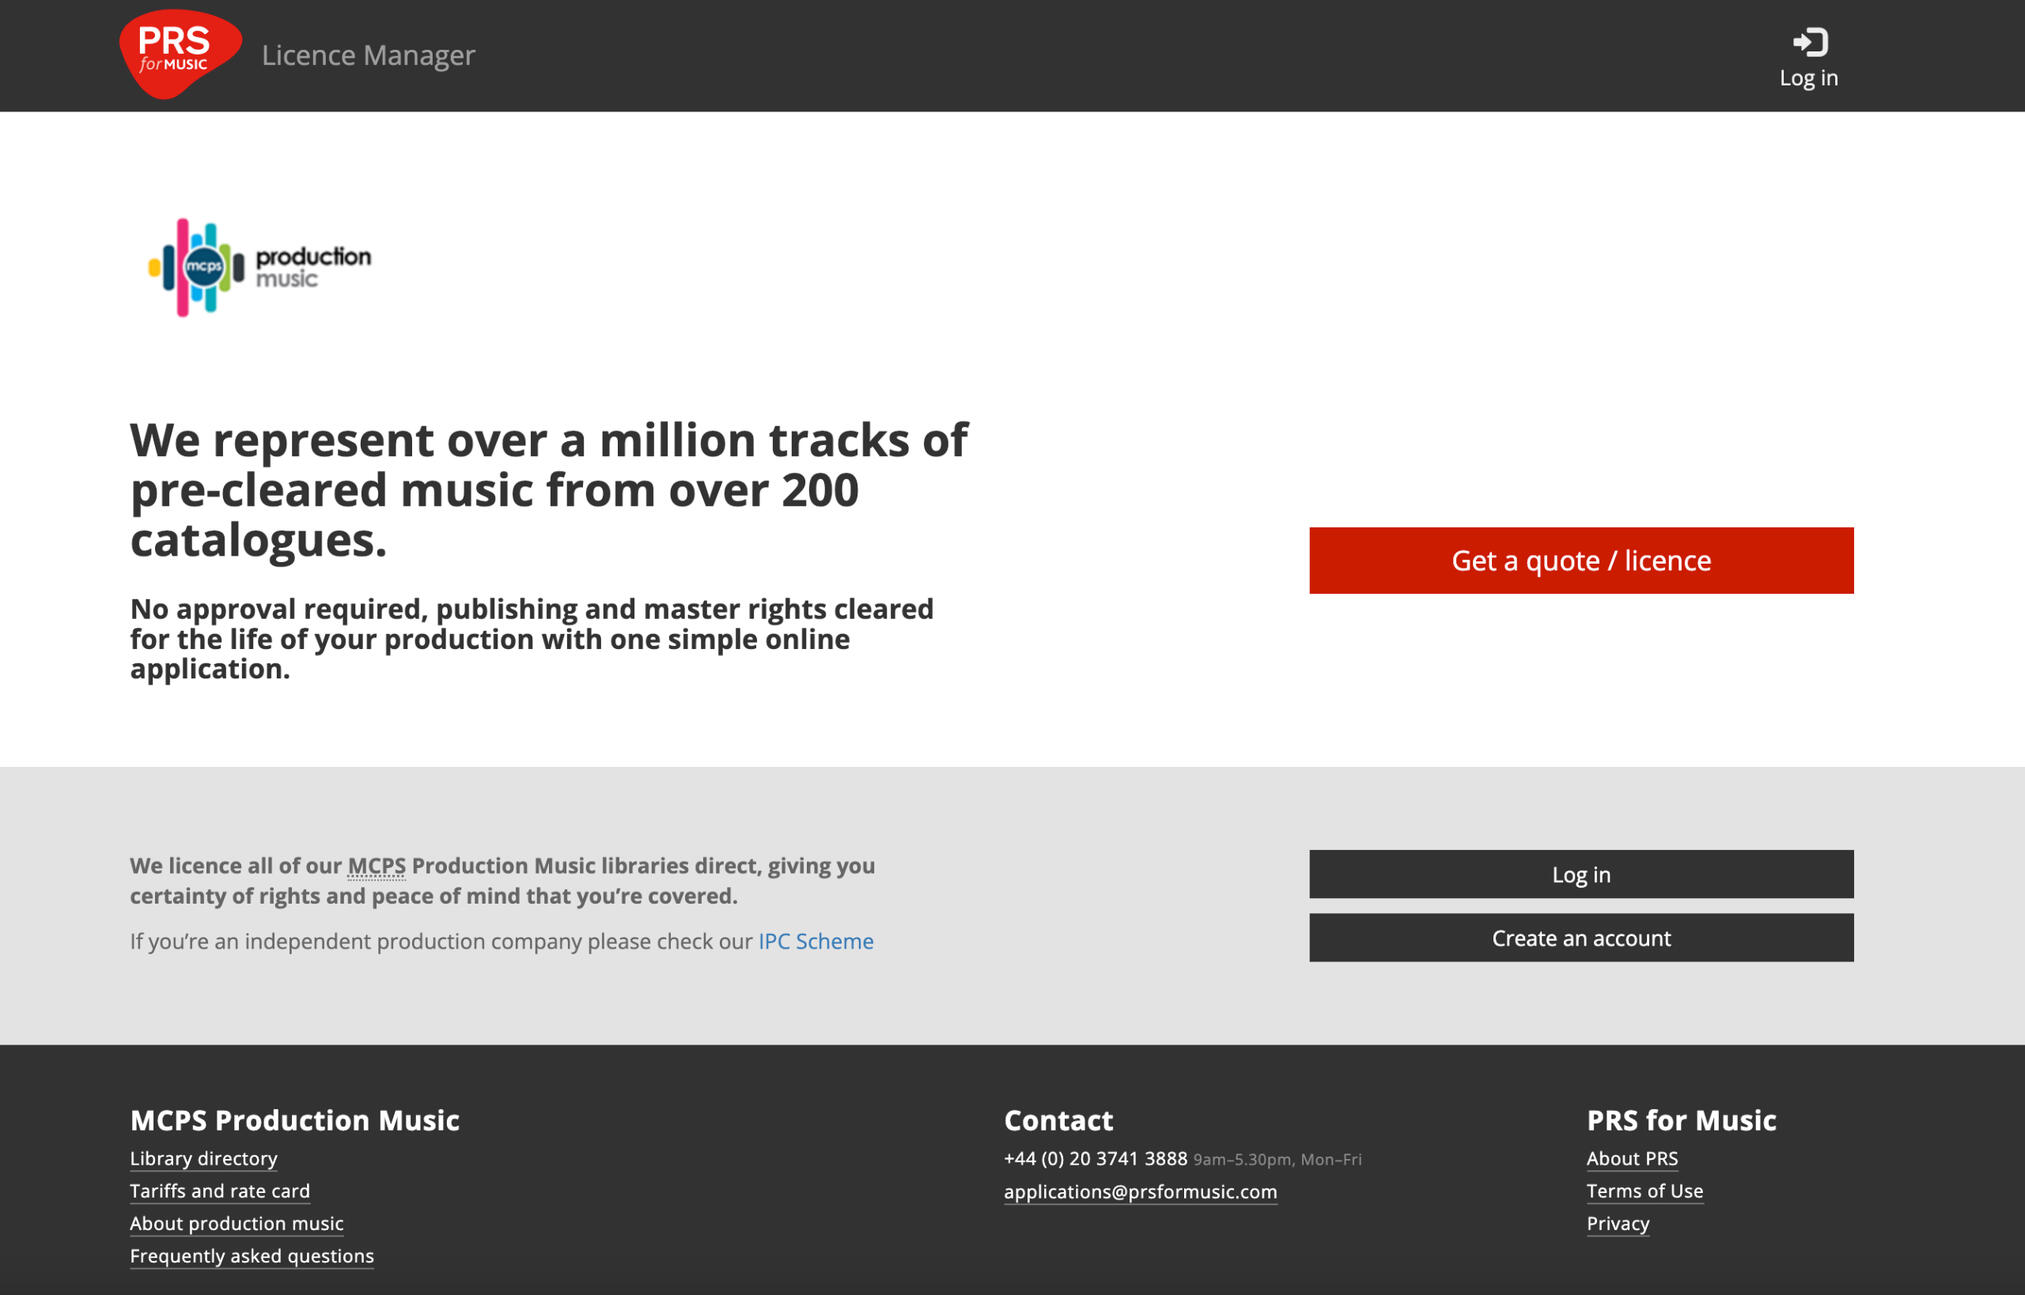Screen dimensions: 2025x1295
Task: Open the Privacy page
Action: click(1617, 1224)
